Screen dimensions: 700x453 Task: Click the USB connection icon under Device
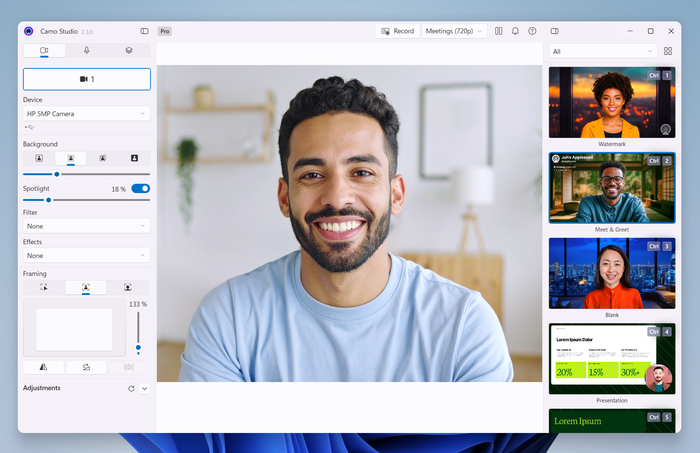click(29, 127)
